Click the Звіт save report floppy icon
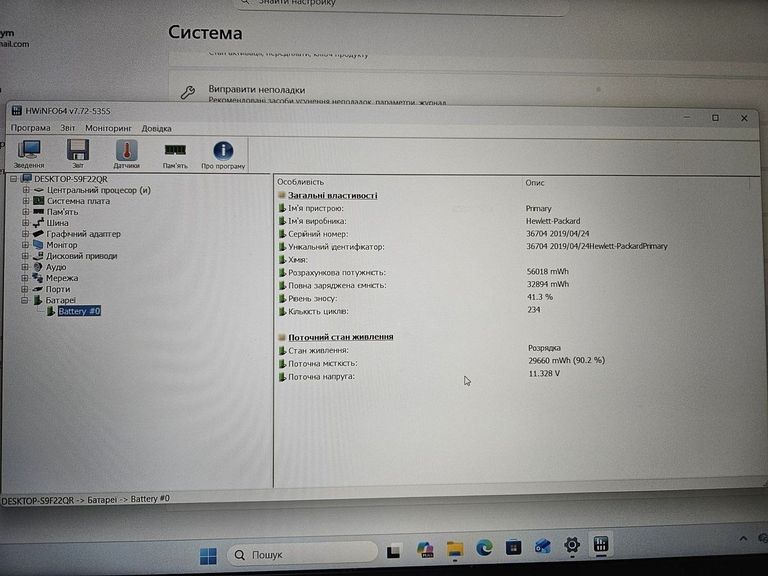The height and width of the screenshot is (576, 768). click(x=78, y=154)
